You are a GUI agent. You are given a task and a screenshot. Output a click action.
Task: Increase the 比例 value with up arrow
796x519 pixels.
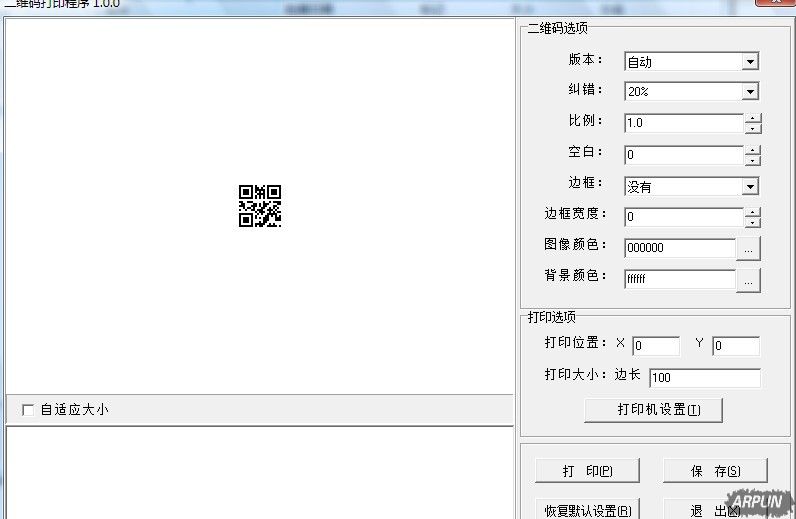click(x=753, y=118)
